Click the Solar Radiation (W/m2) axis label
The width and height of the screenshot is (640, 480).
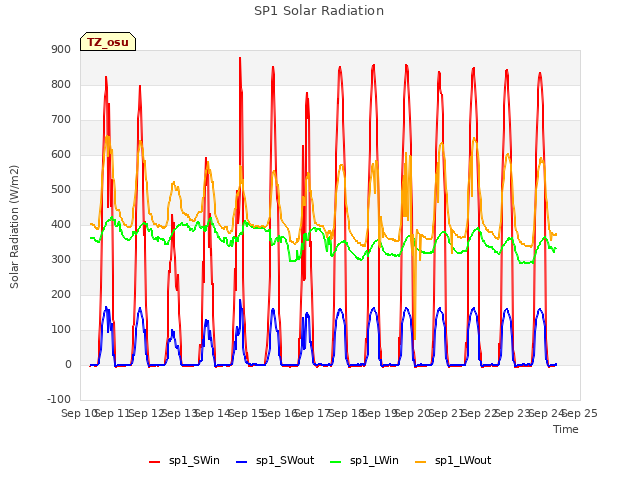pyautogui.click(x=14, y=227)
